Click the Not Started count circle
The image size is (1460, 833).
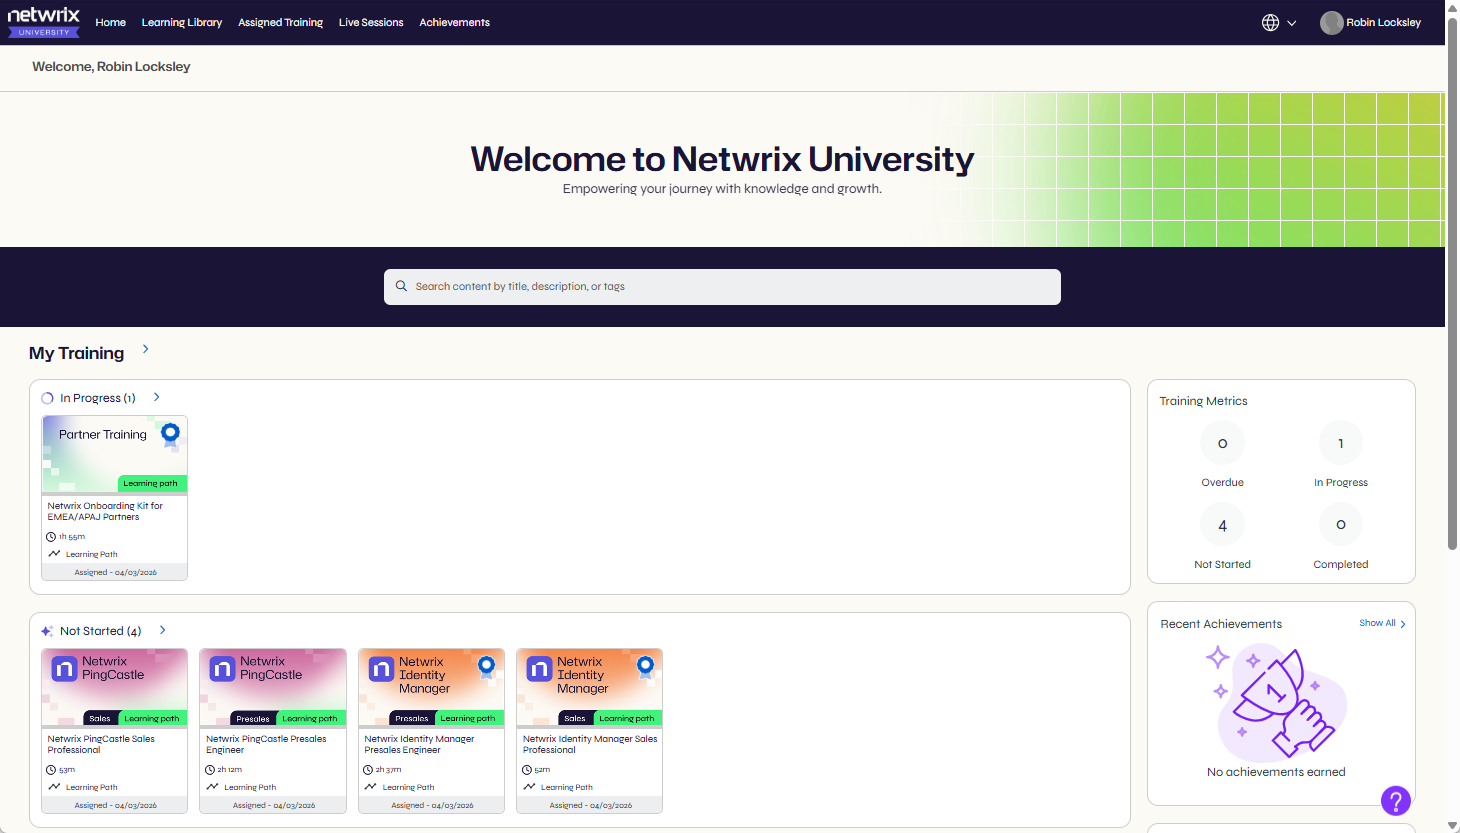tap(1222, 525)
